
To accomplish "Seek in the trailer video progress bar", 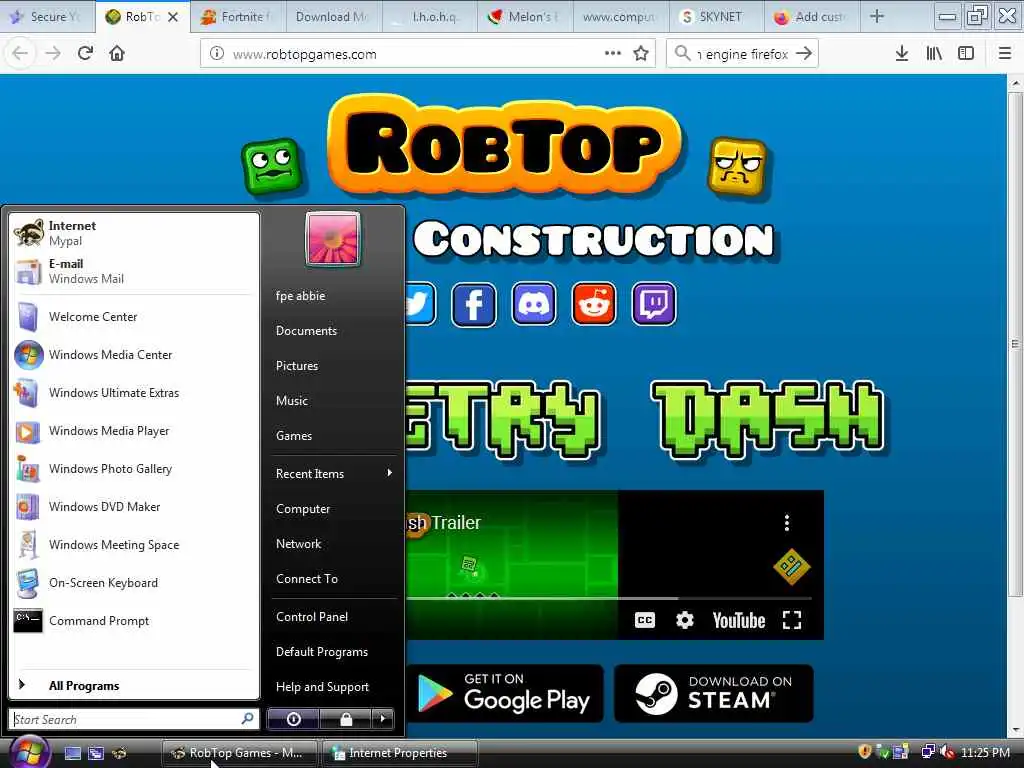I will [x=609, y=598].
